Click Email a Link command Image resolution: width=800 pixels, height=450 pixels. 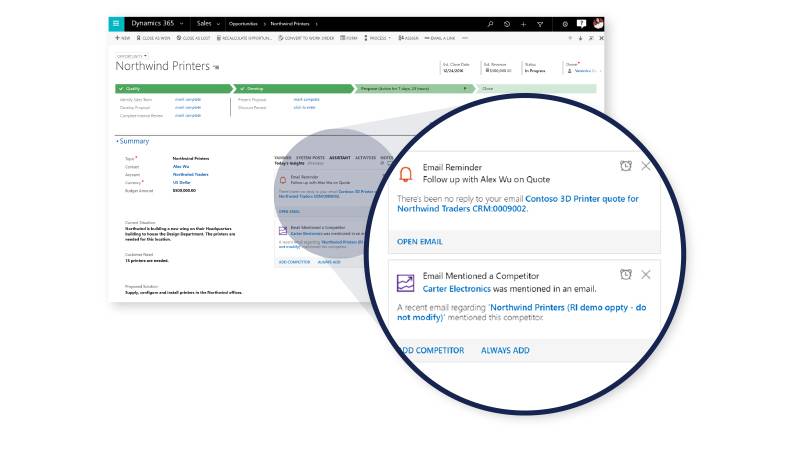tap(440, 38)
